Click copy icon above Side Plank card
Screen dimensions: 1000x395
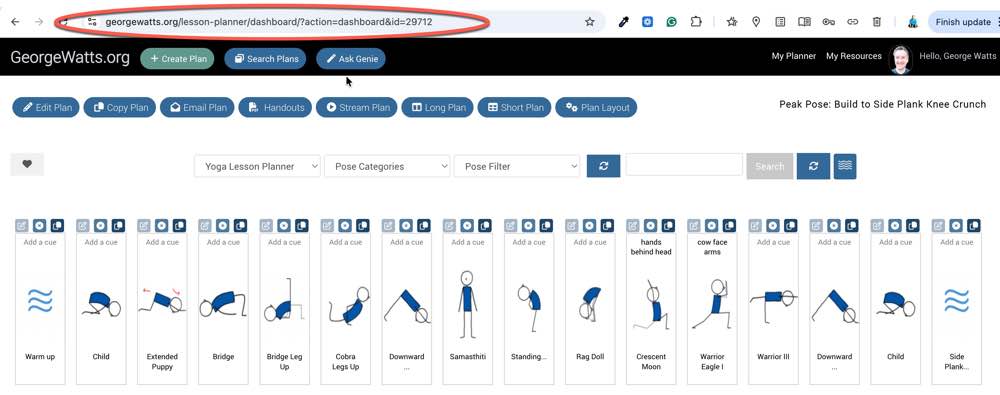click(974, 225)
